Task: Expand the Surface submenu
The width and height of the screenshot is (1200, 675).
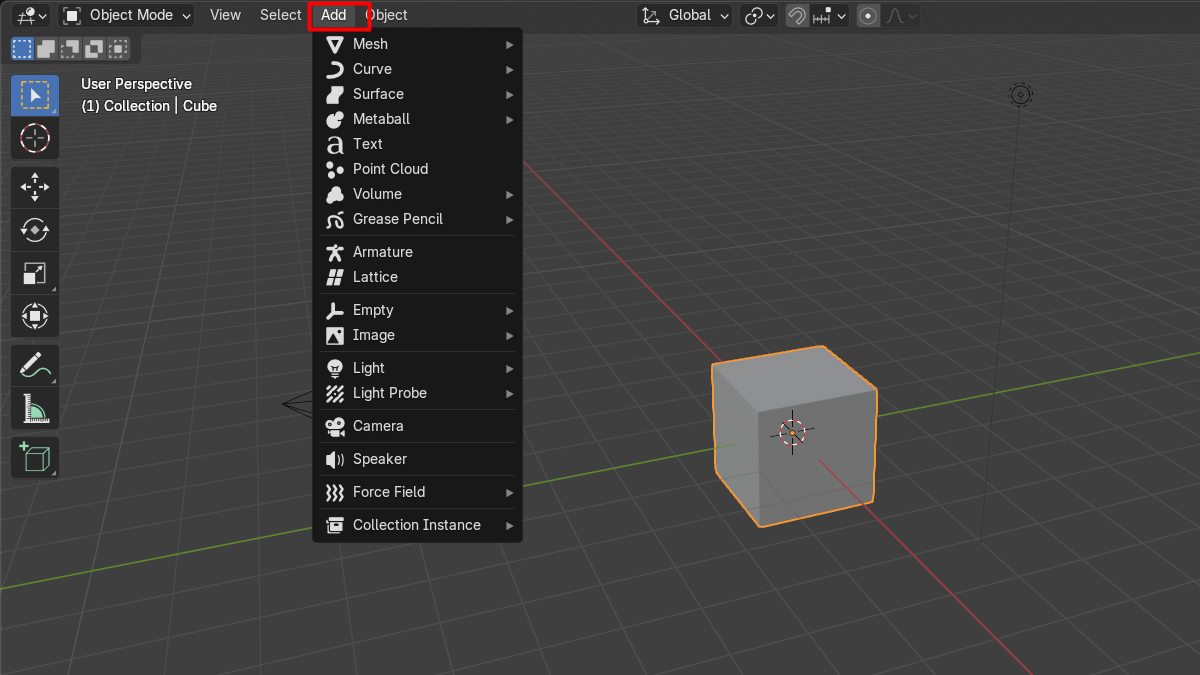Action: [x=418, y=94]
